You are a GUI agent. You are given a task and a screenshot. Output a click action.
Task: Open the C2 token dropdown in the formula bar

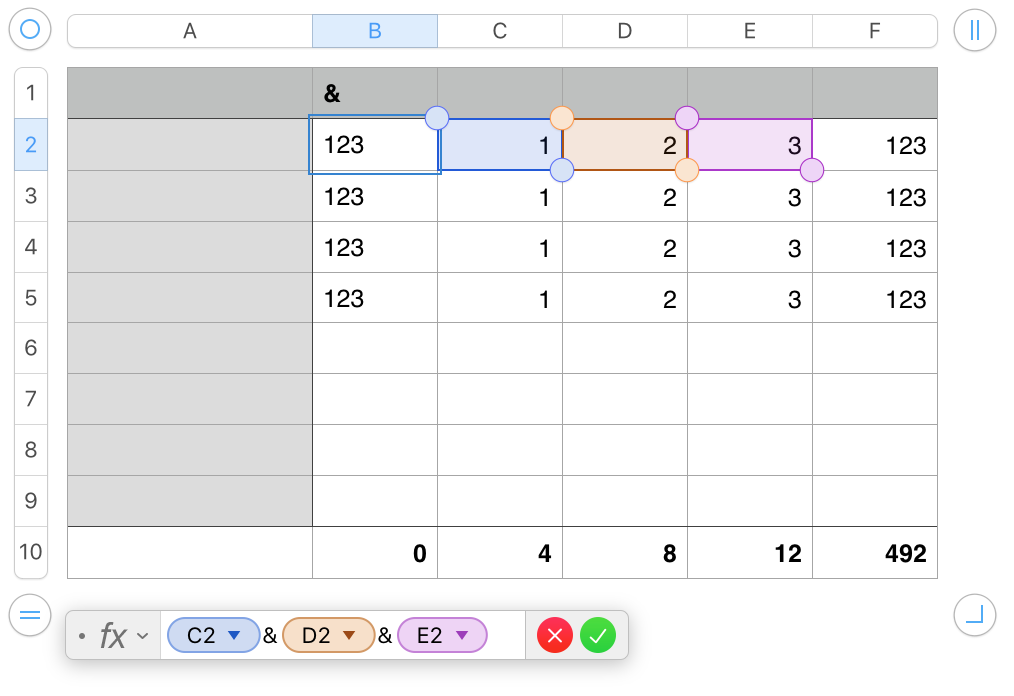[232, 635]
